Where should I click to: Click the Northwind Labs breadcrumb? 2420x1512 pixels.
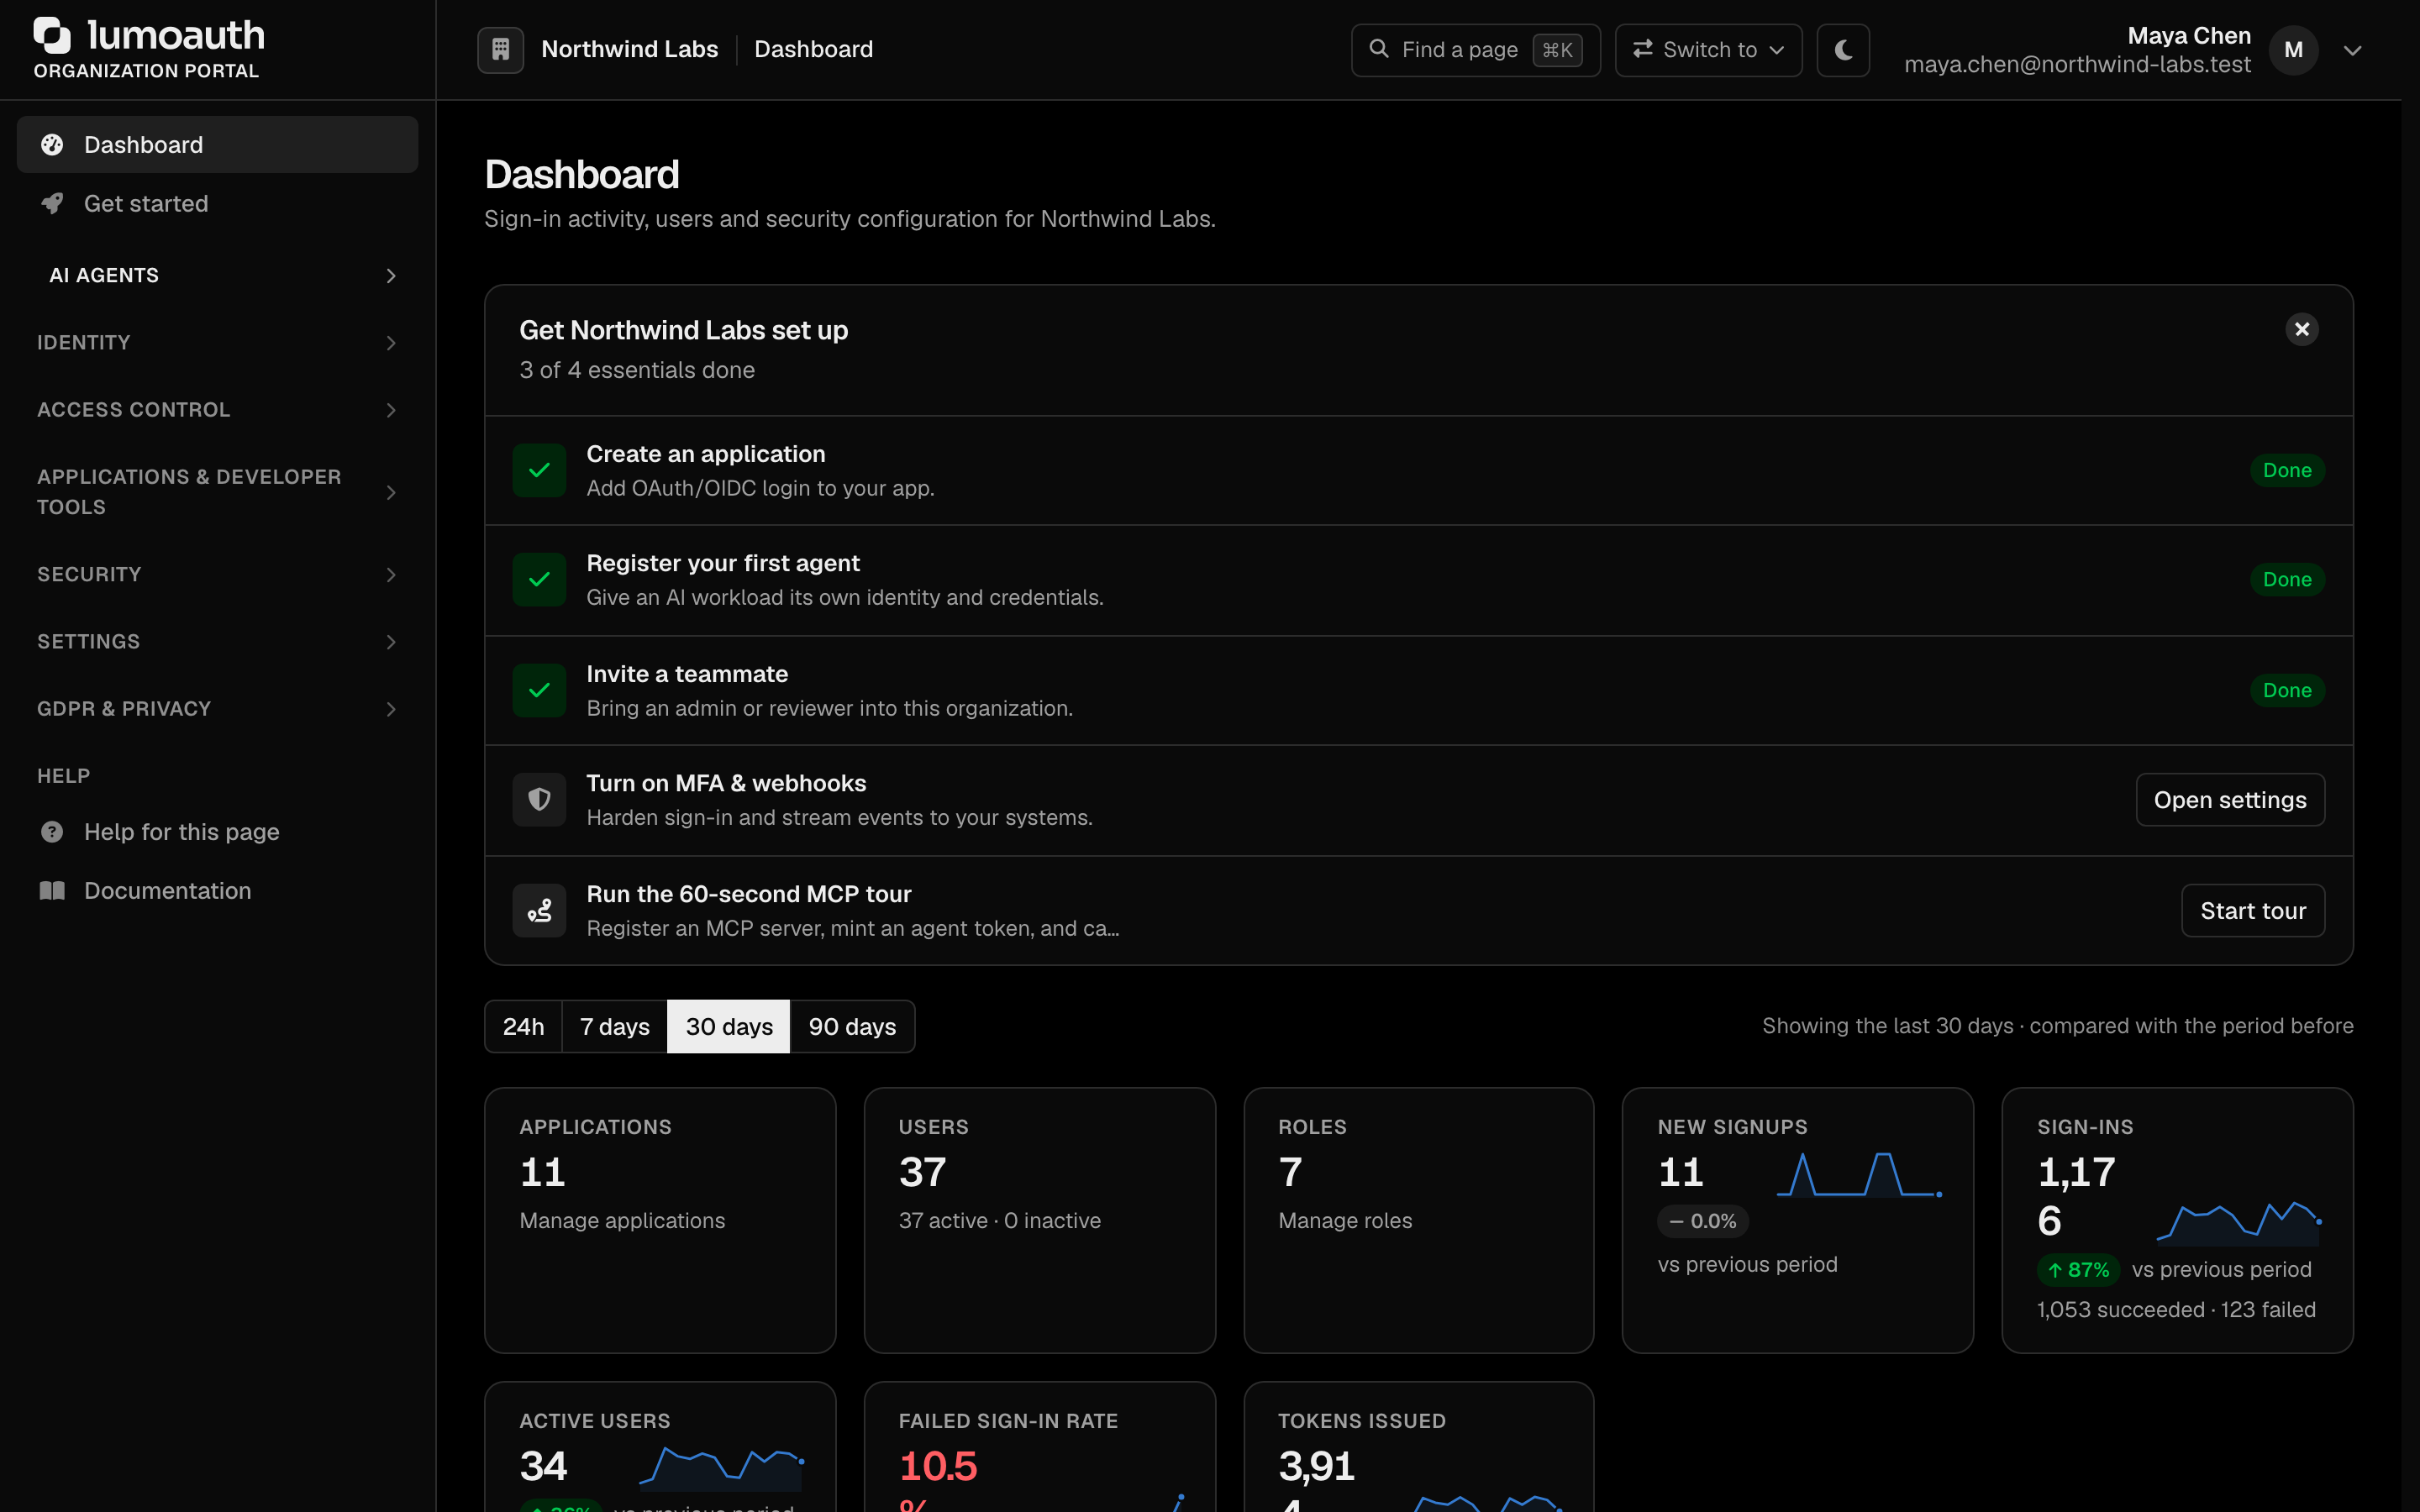click(x=629, y=49)
